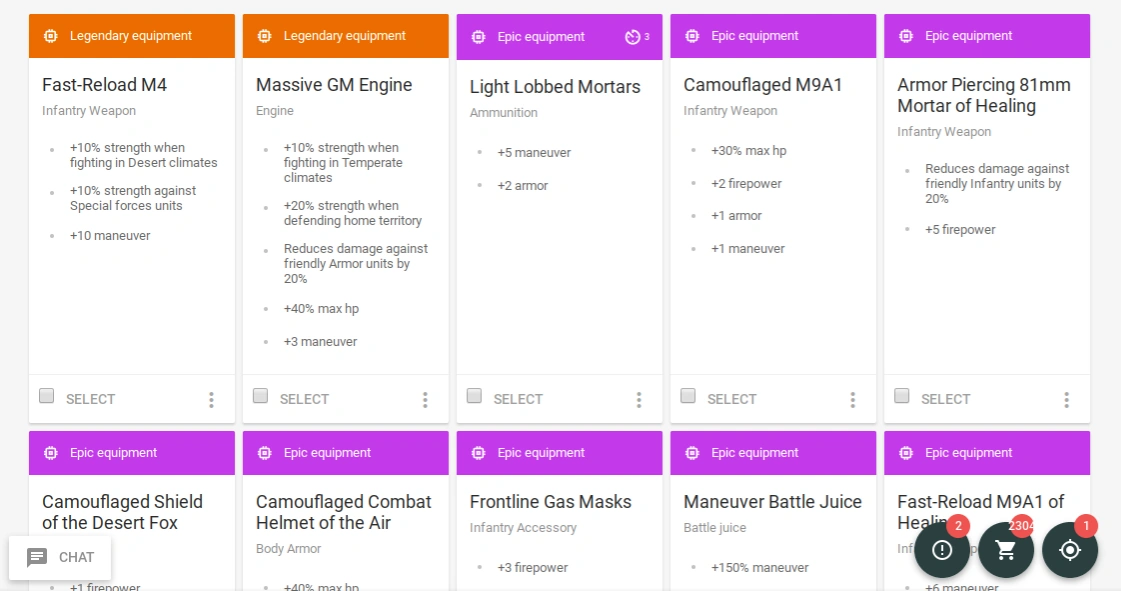Click the purple header of Armor Piercing 81mm Mortar

(x=986, y=36)
